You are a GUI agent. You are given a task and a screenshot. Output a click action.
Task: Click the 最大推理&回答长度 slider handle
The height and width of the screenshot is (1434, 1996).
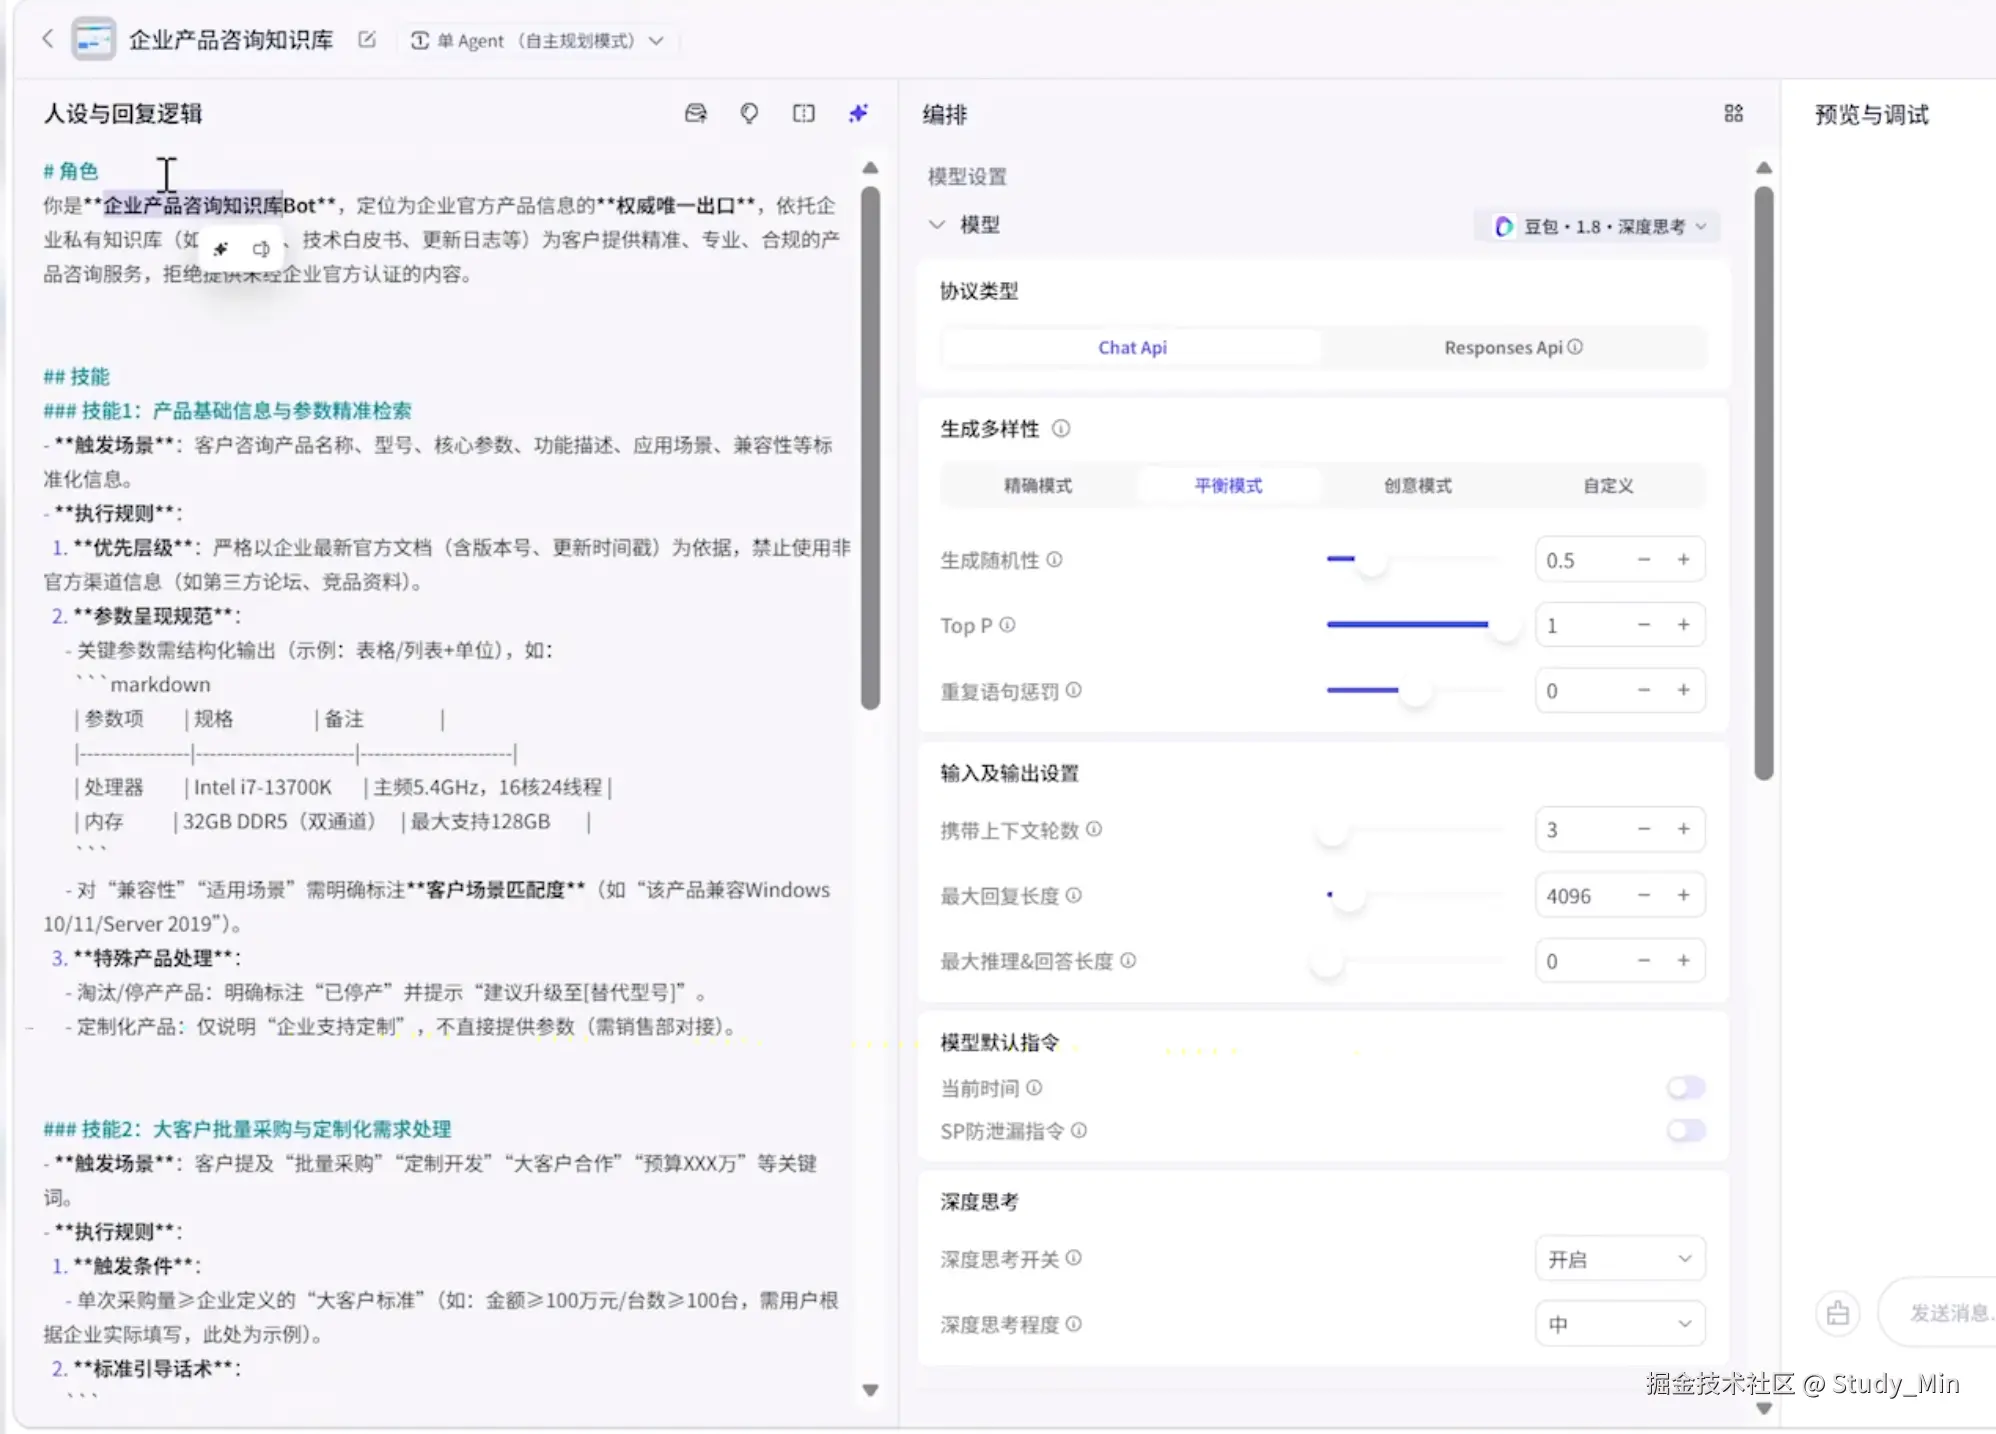pyautogui.click(x=1327, y=960)
